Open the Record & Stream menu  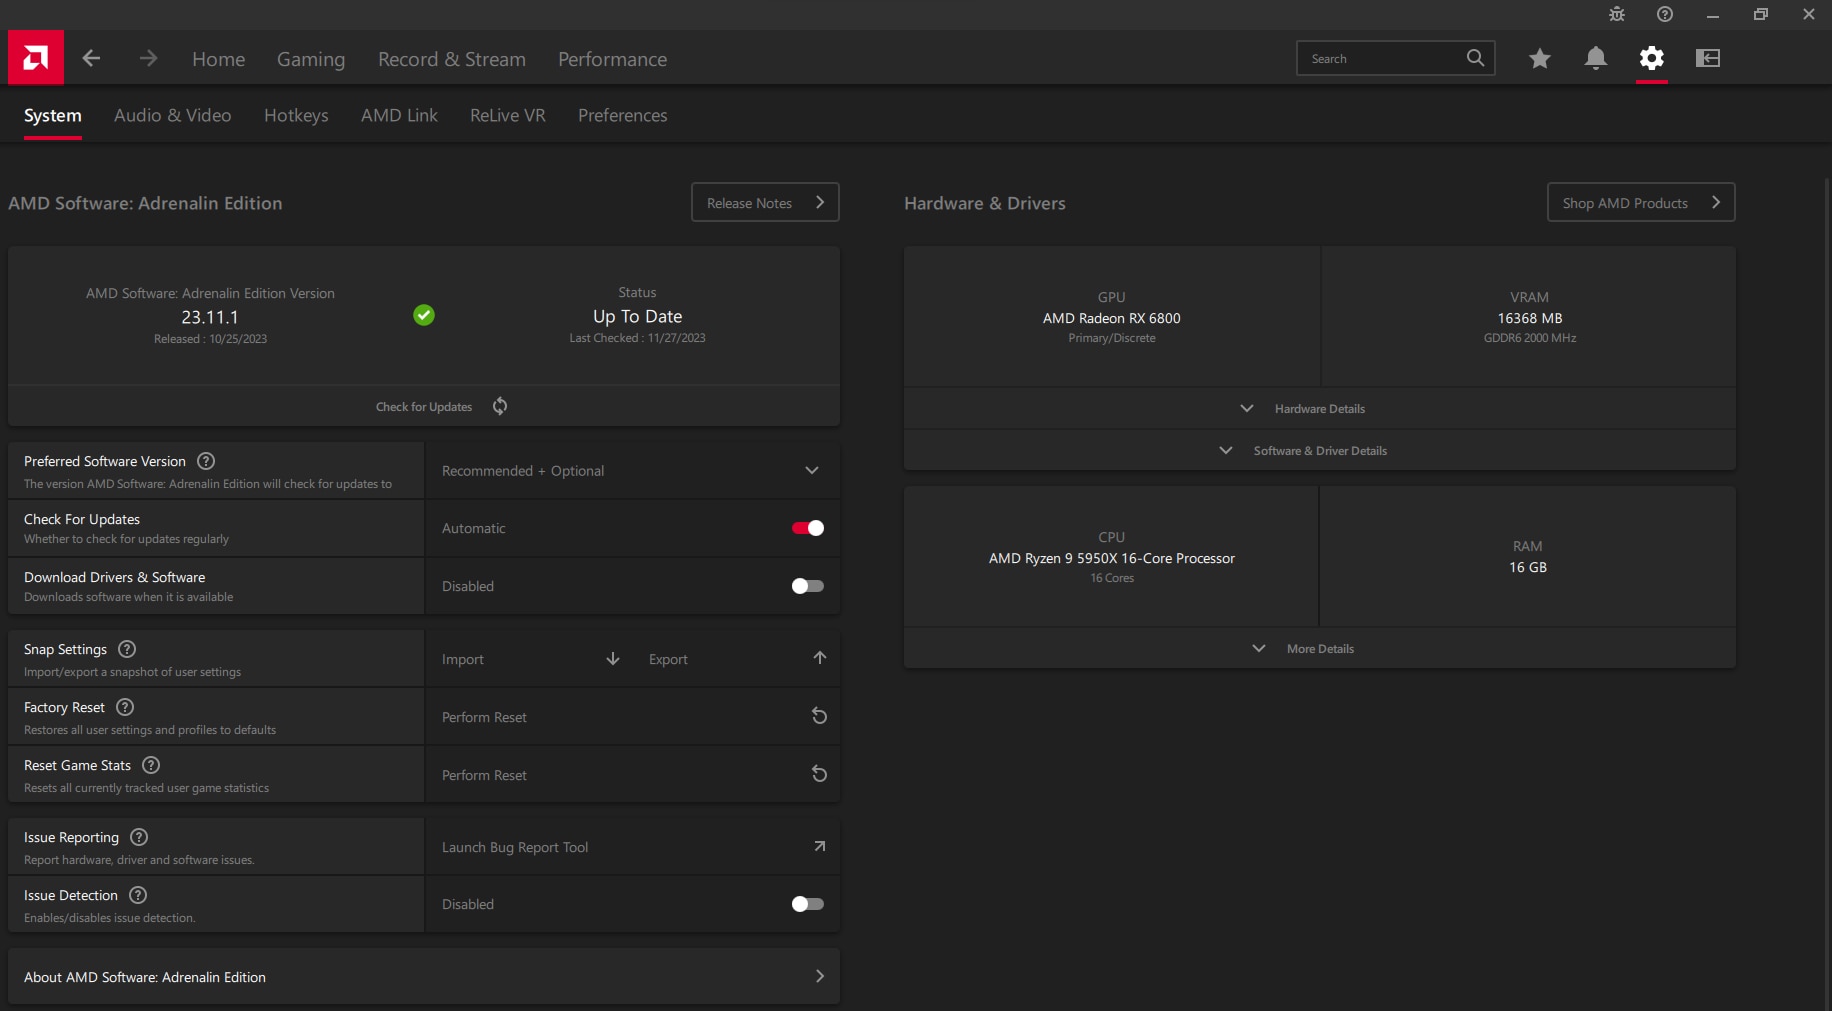[452, 59]
